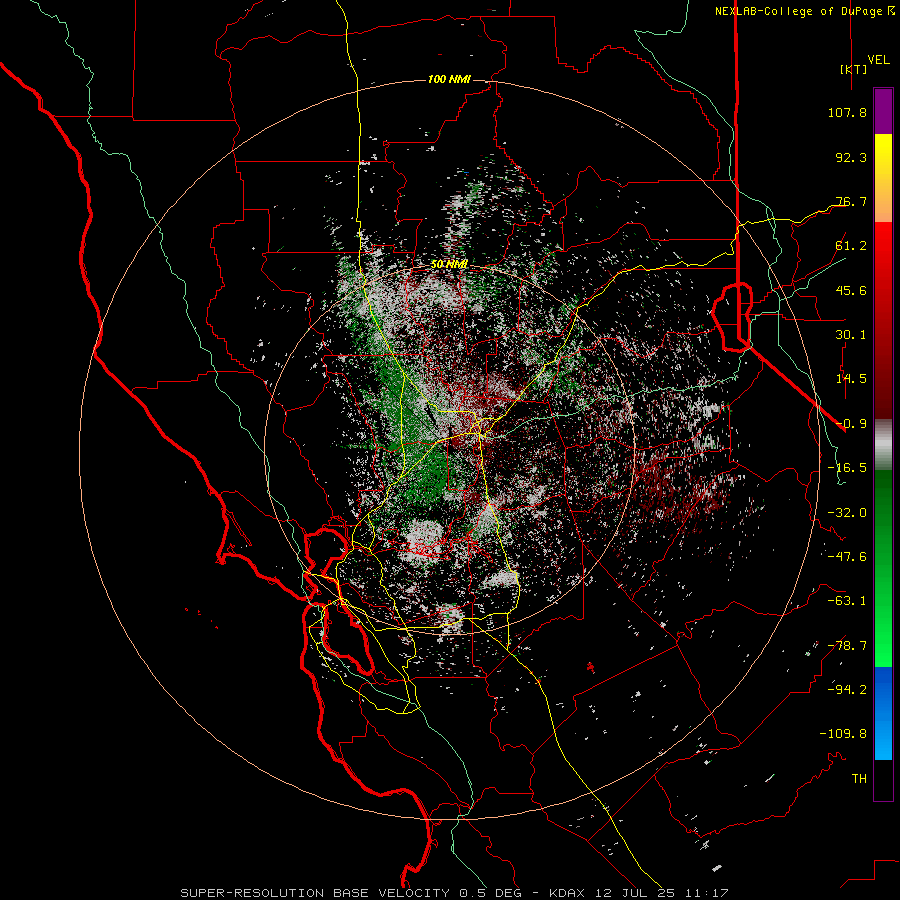
Task: Click the VEL legend title
Action: (878, 59)
